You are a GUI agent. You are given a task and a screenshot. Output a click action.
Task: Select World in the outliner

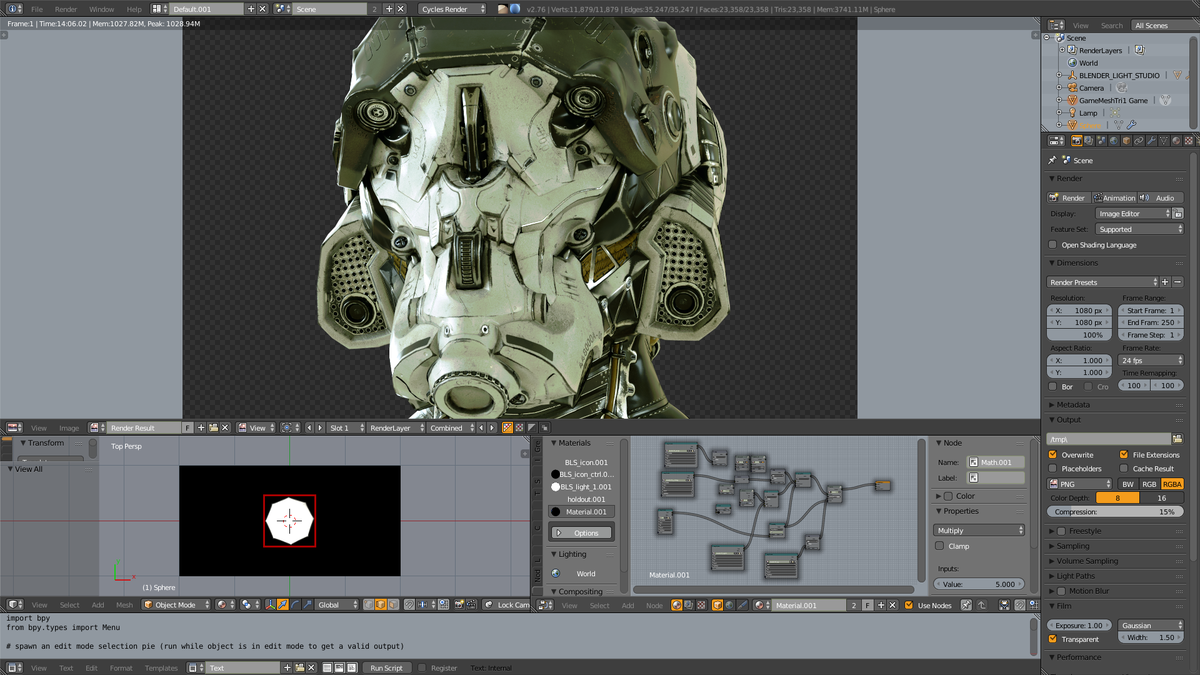point(1088,63)
